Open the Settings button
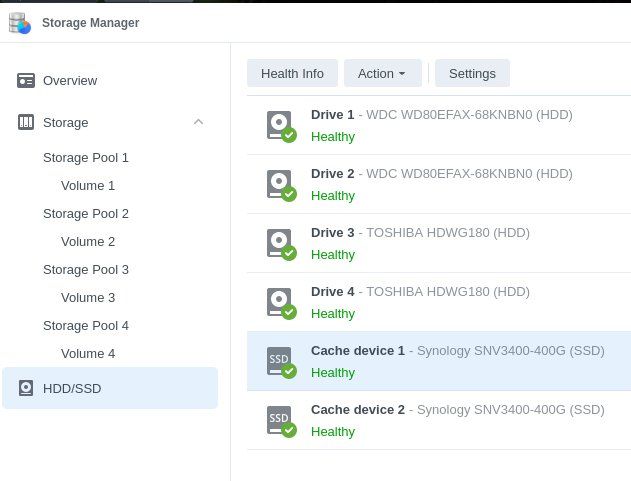Viewport: 631px width, 481px height. [472, 73]
